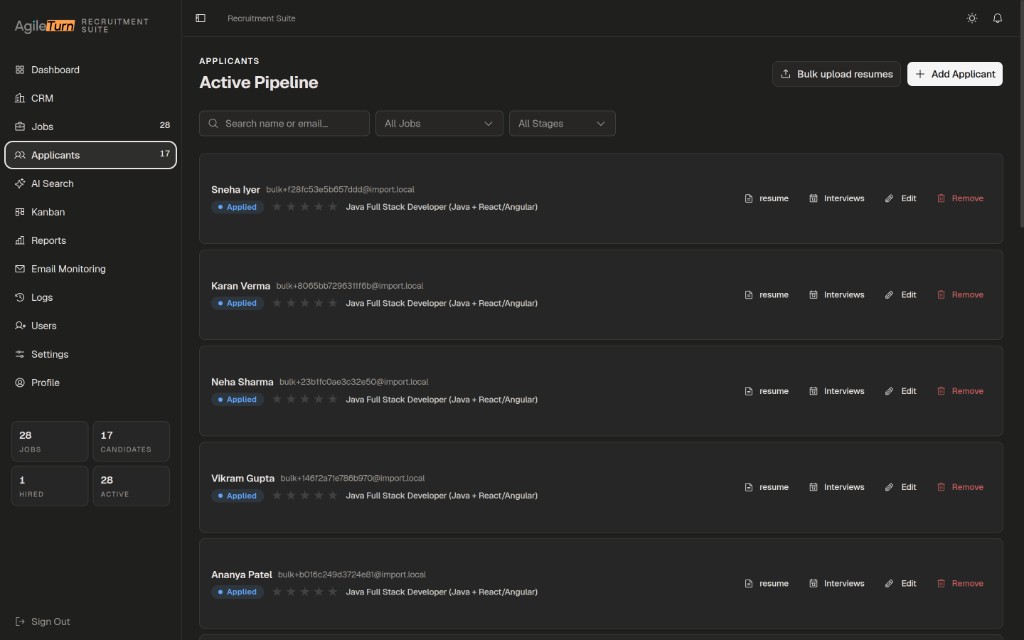
Task: Open Users management
Action: [x=90, y=326]
